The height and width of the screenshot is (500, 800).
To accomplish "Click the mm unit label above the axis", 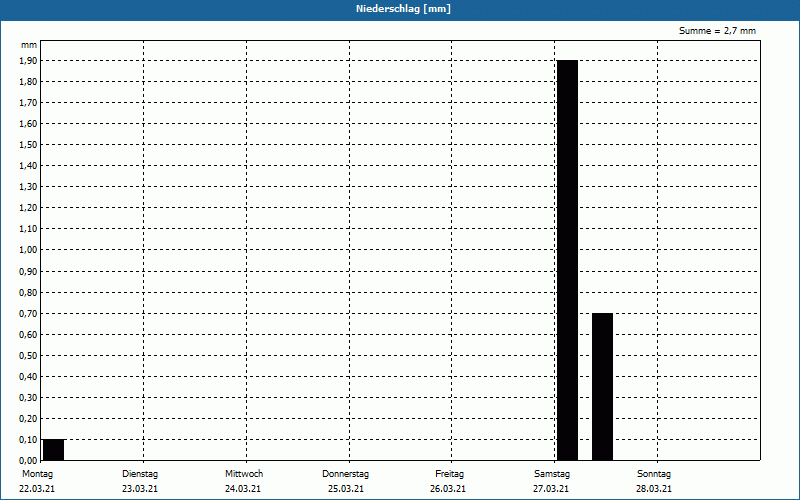I will [x=29, y=45].
